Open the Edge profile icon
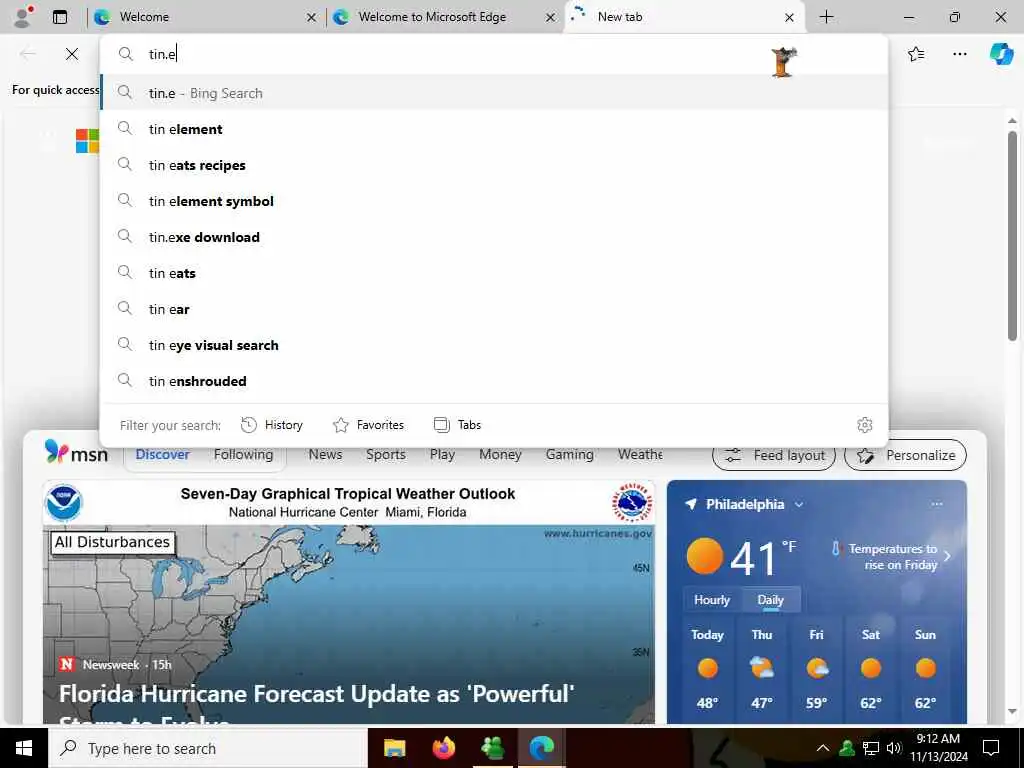The width and height of the screenshot is (1024, 768). pyautogui.click(x=24, y=17)
